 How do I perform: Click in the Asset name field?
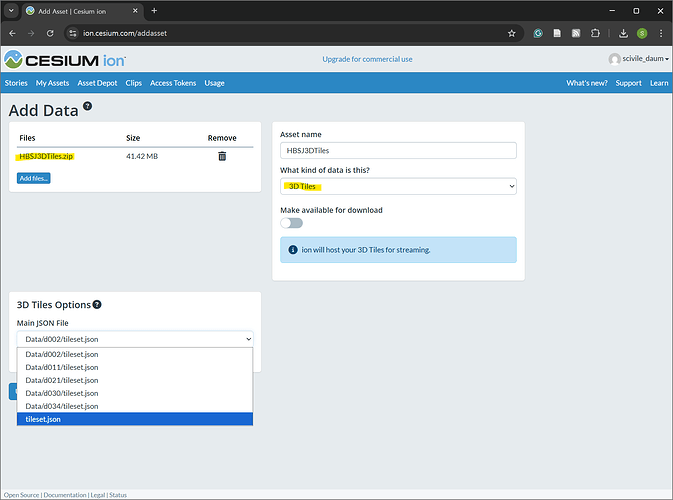pyautogui.click(x=398, y=151)
